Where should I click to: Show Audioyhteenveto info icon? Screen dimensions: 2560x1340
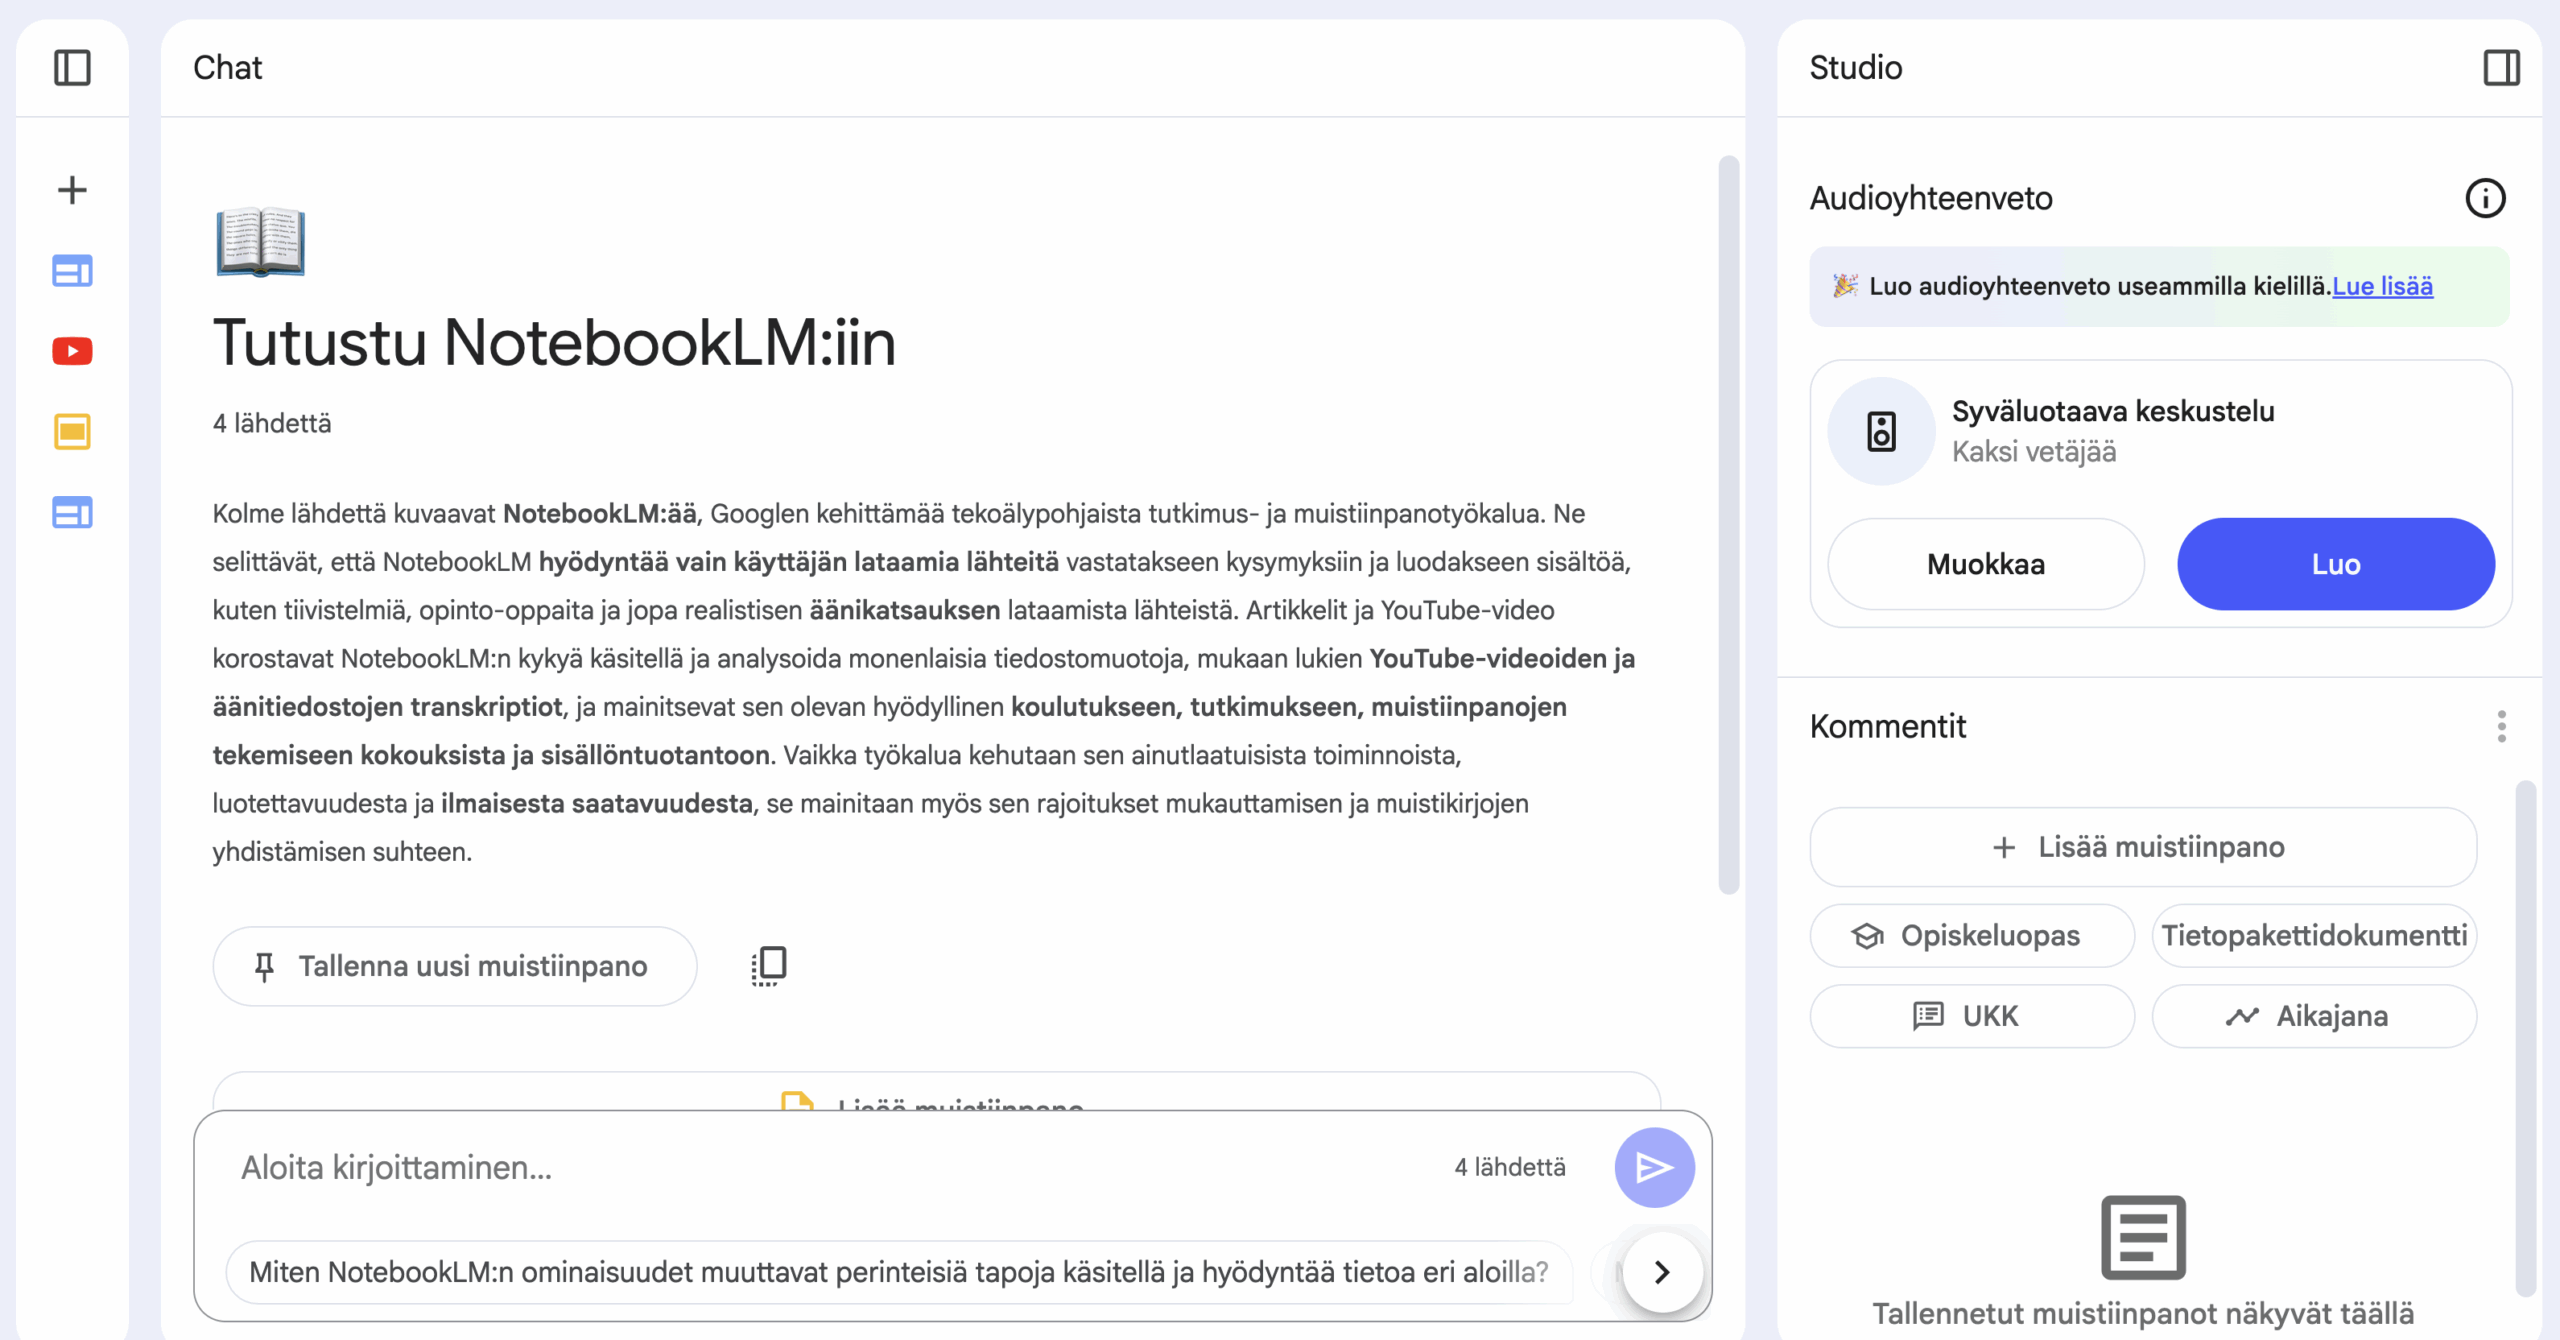pyautogui.click(x=2485, y=198)
